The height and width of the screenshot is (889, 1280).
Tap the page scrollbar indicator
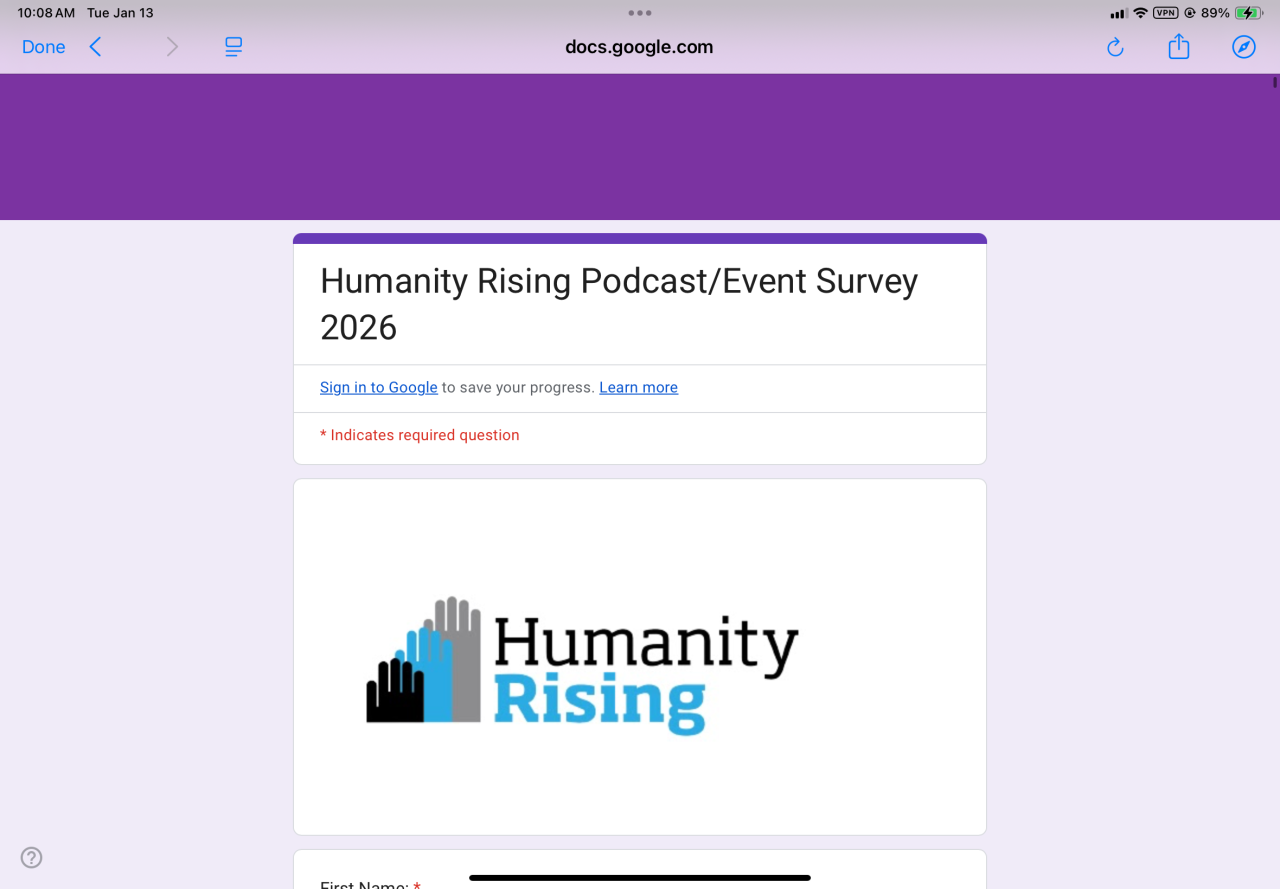1275,83
